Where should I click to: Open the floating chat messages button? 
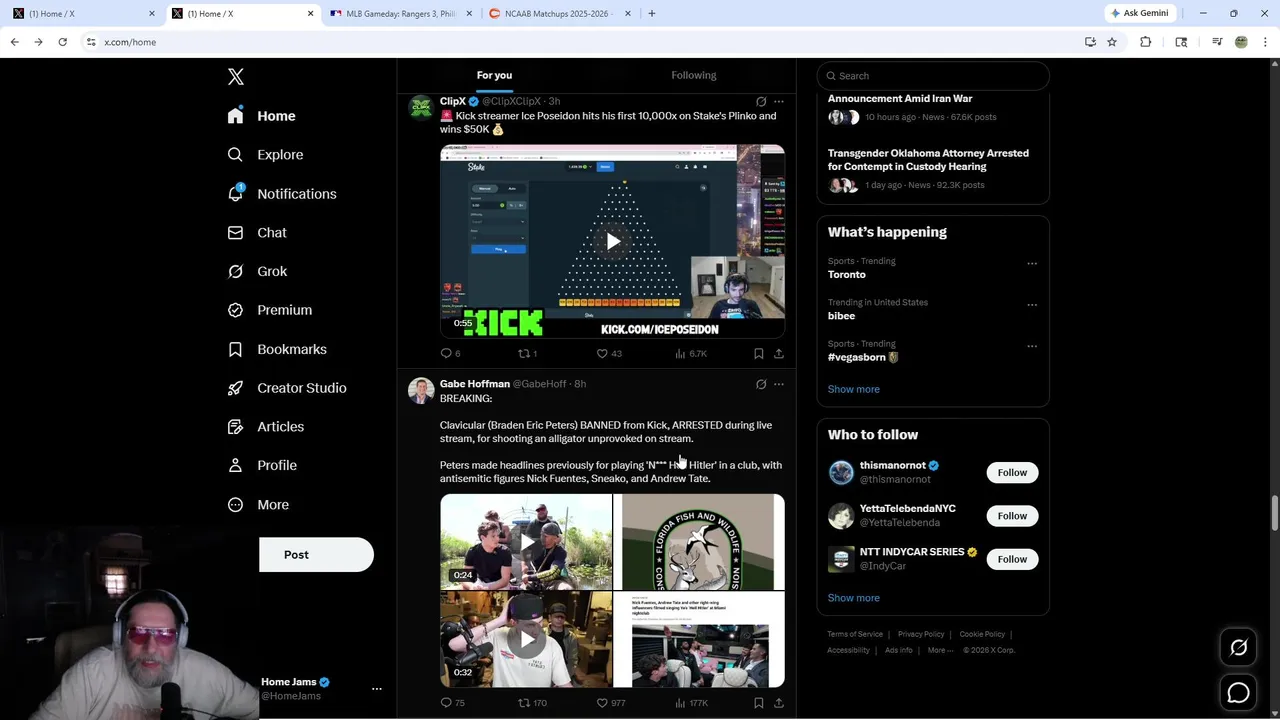click(x=1238, y=692)
